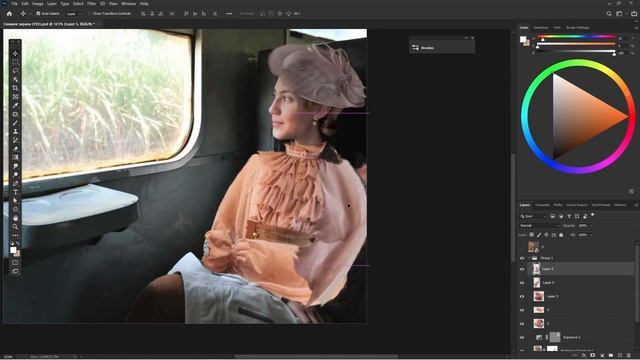Viewport: 640px width, 360px height.
Task: Open the Auto-Select Layer dropdown
Action: (73, 13)
